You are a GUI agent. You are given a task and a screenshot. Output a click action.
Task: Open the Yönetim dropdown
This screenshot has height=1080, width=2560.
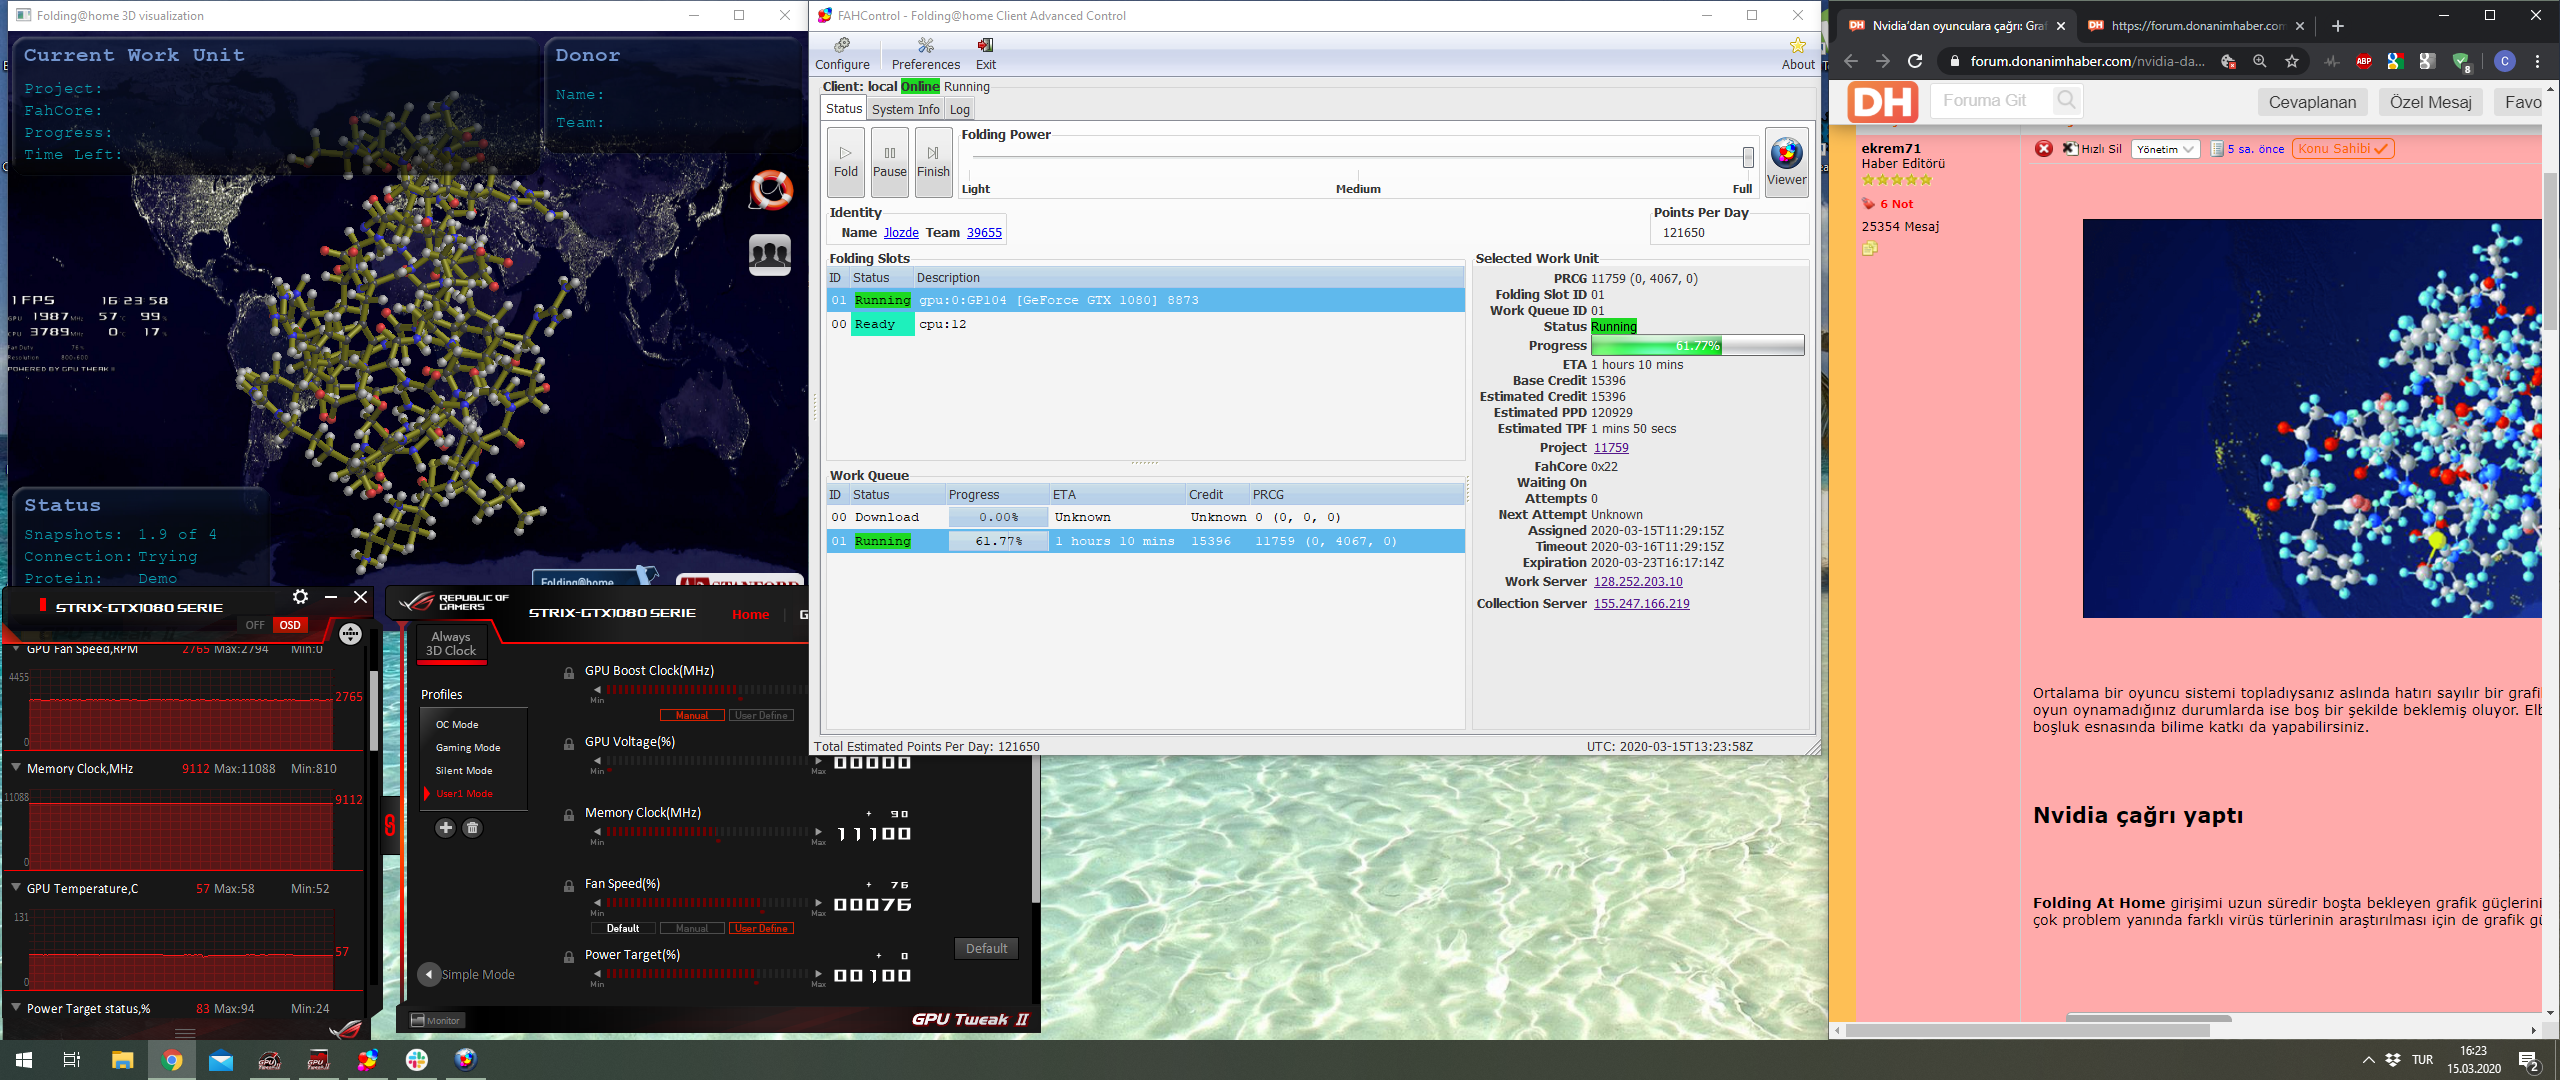pyautogui.click(x=2165, y=149)
